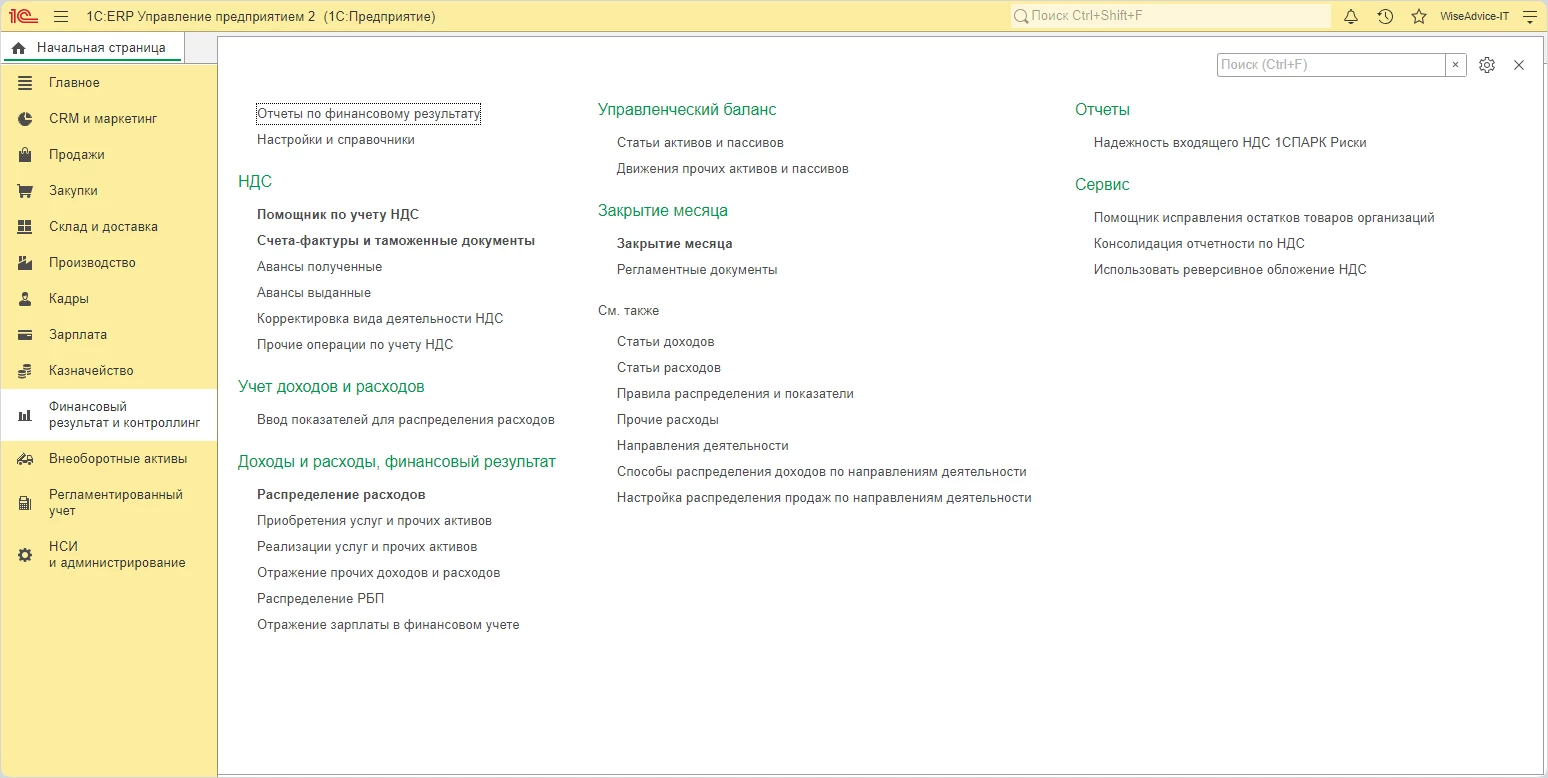1548x778 pixels.
Task: Click the Производство factory icon
Action: coord(25,263)
